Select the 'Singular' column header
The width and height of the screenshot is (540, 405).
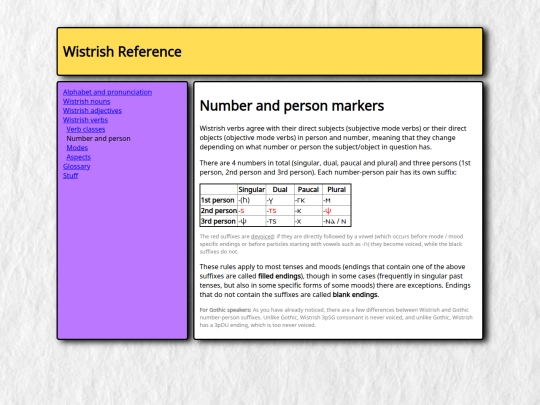[x=252, y=189]
